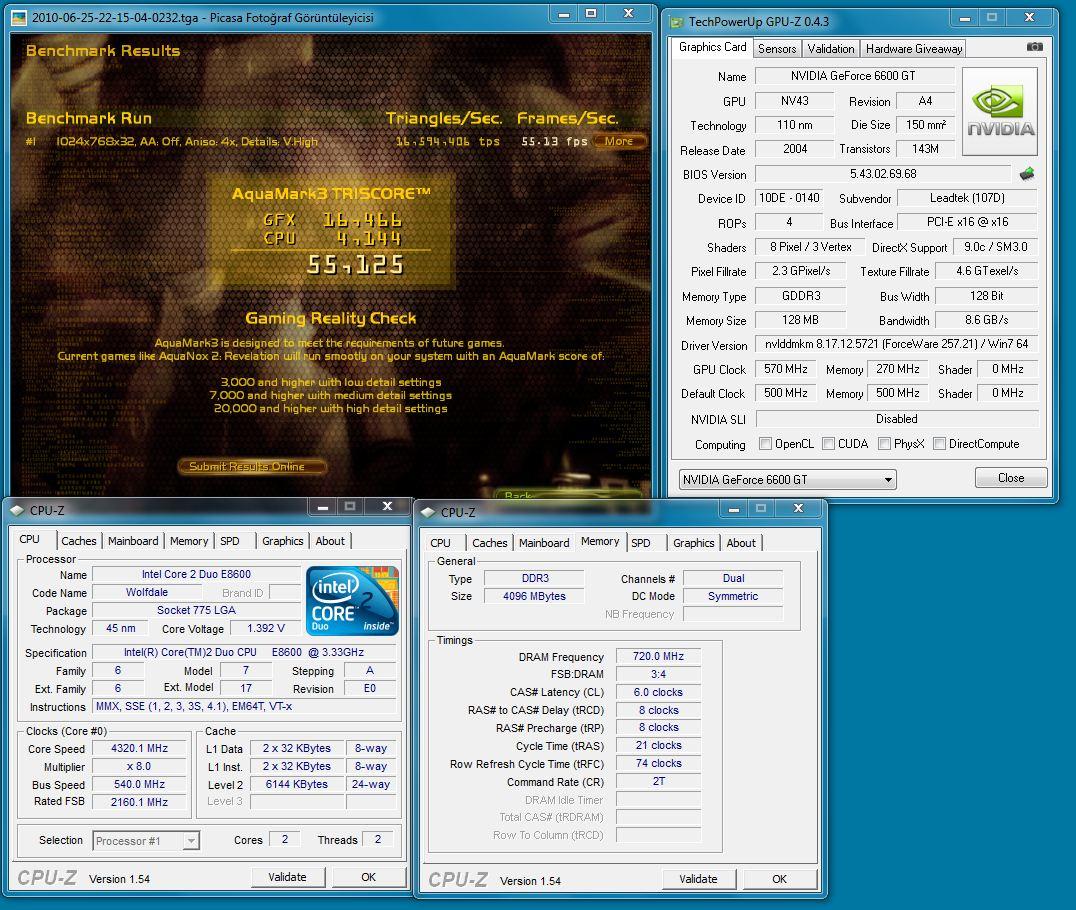Viewport: 1076px width, 910px height.
Task: Click the GPU Clock value 570 MHz
Action: tap(786, 369)
